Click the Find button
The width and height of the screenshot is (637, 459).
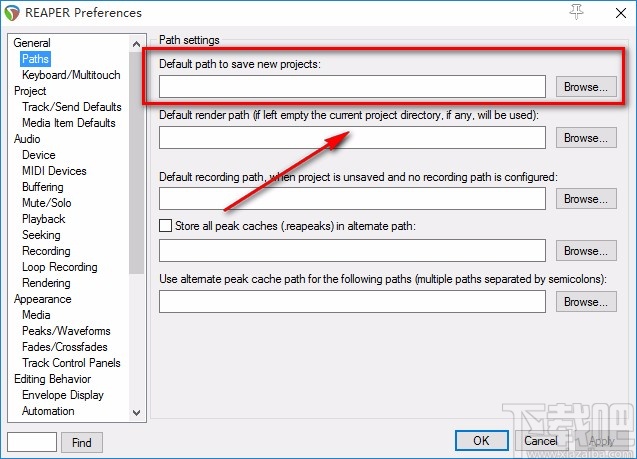tap(82, 442)
